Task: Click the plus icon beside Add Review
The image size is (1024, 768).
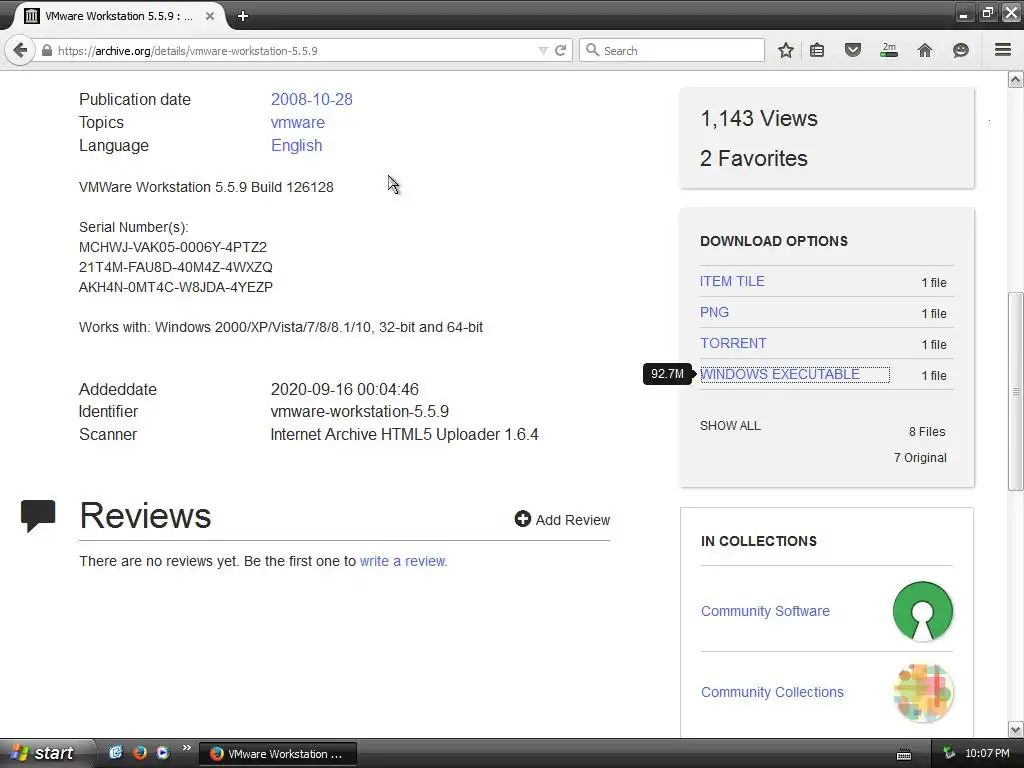Action: coord(522,519)
